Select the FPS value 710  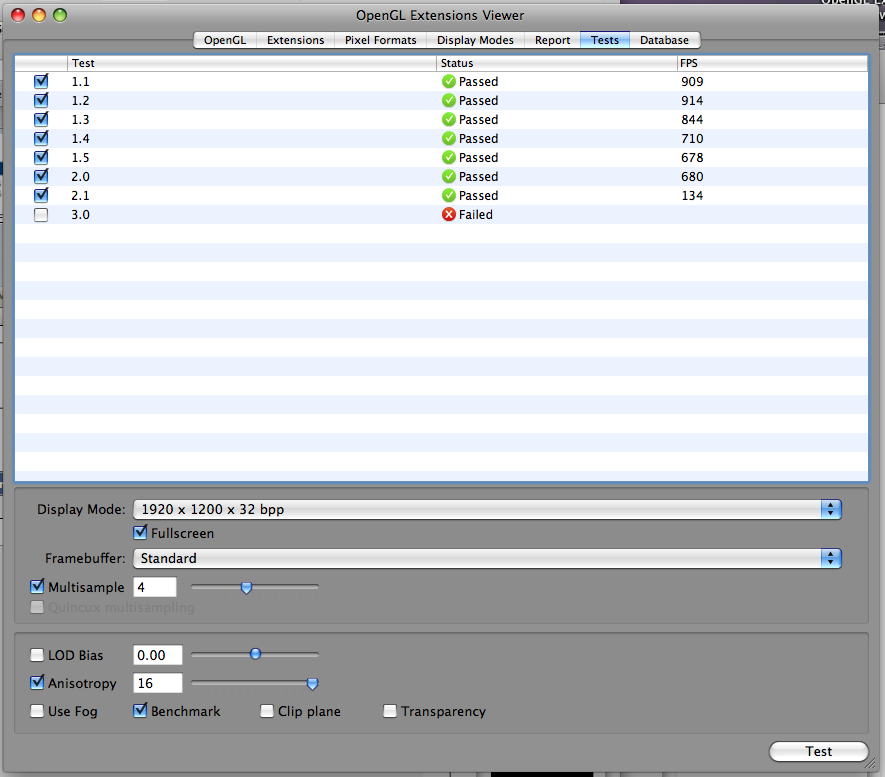pos(692,138)
